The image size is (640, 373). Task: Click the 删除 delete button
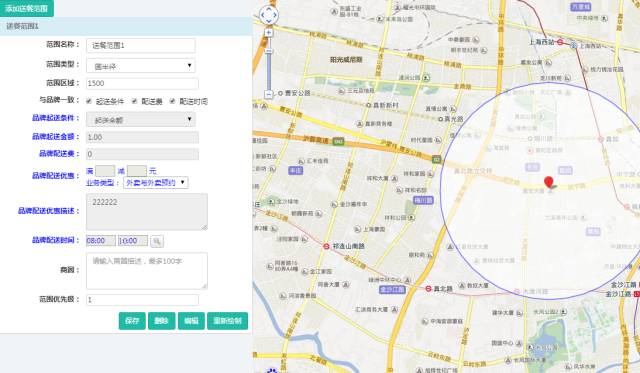[x=162, y=321]
